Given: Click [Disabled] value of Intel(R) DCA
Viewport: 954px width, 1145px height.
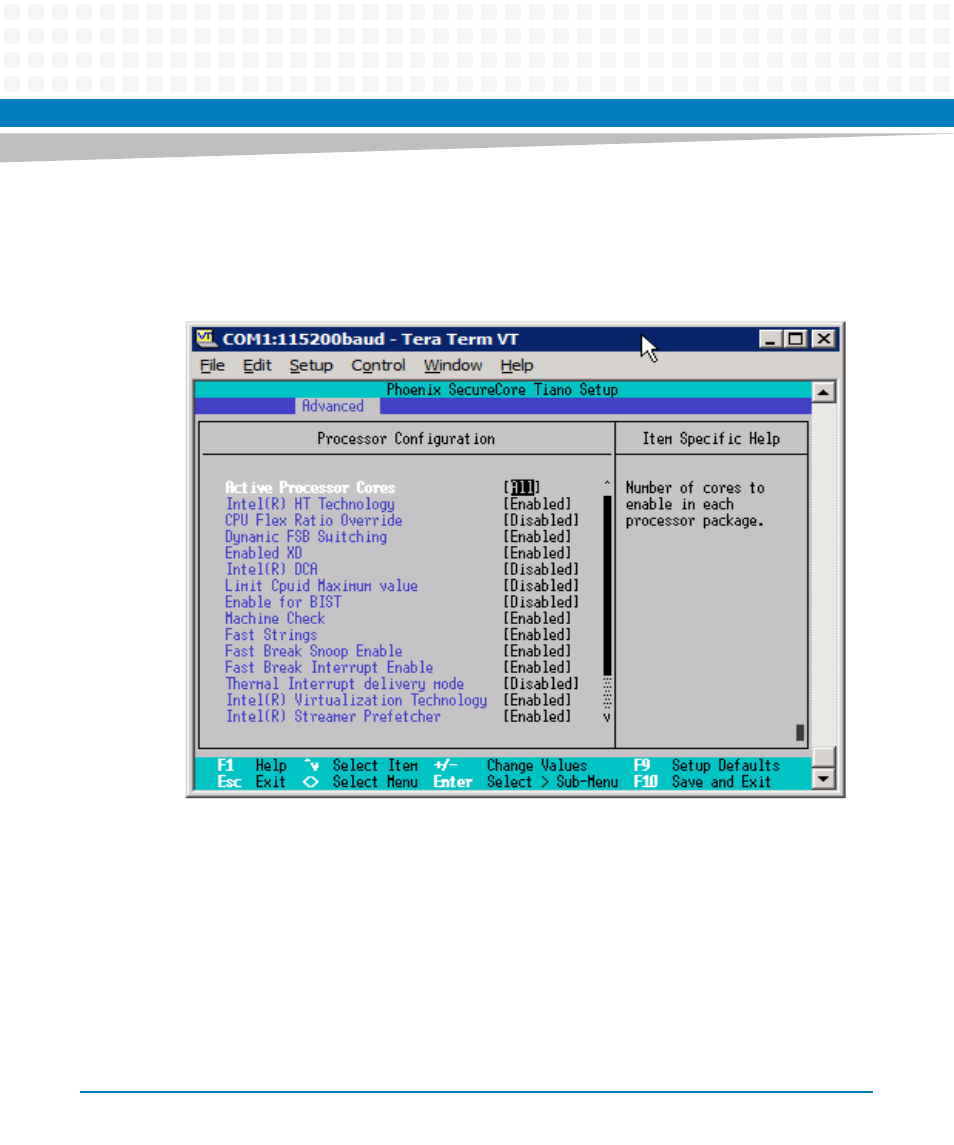Looking at the screenshot, I should click(541, 569).
